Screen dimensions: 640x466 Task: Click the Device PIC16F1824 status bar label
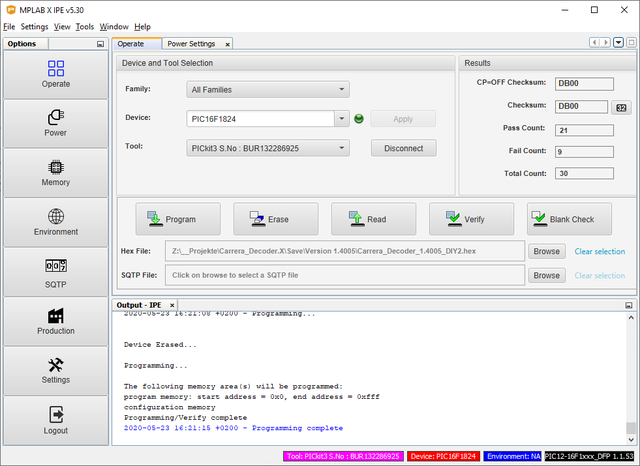pos(443,456)
